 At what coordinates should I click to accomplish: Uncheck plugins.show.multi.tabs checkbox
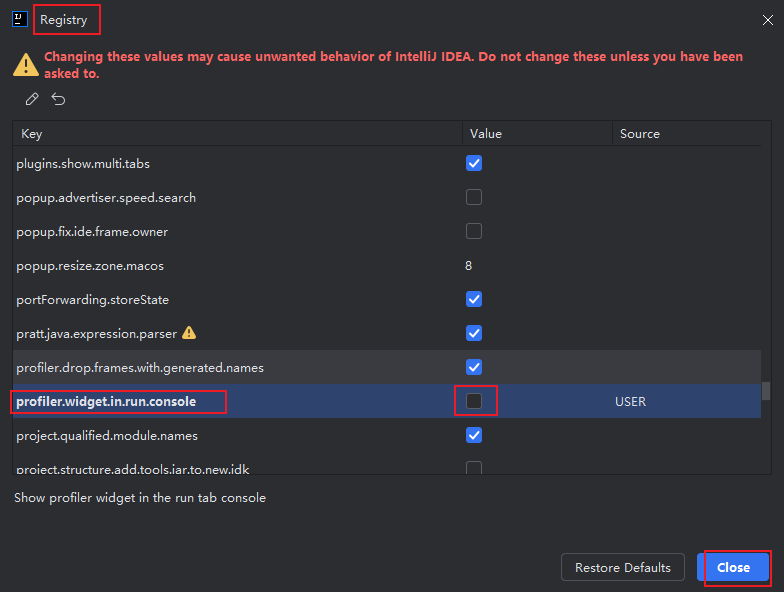point(474,163)
